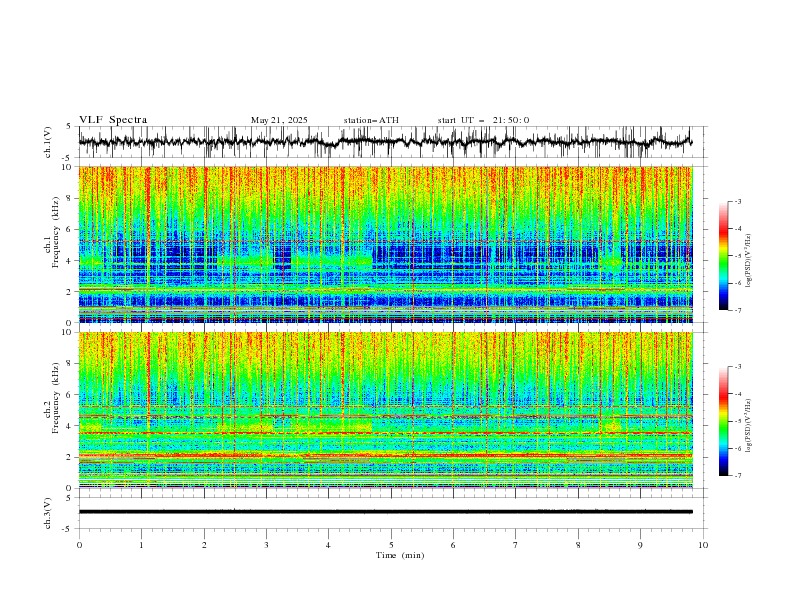This screenshot has width=792, height=612.
Task: Click inside the ch.2 spectrogram panel
Action: (385, 410)
